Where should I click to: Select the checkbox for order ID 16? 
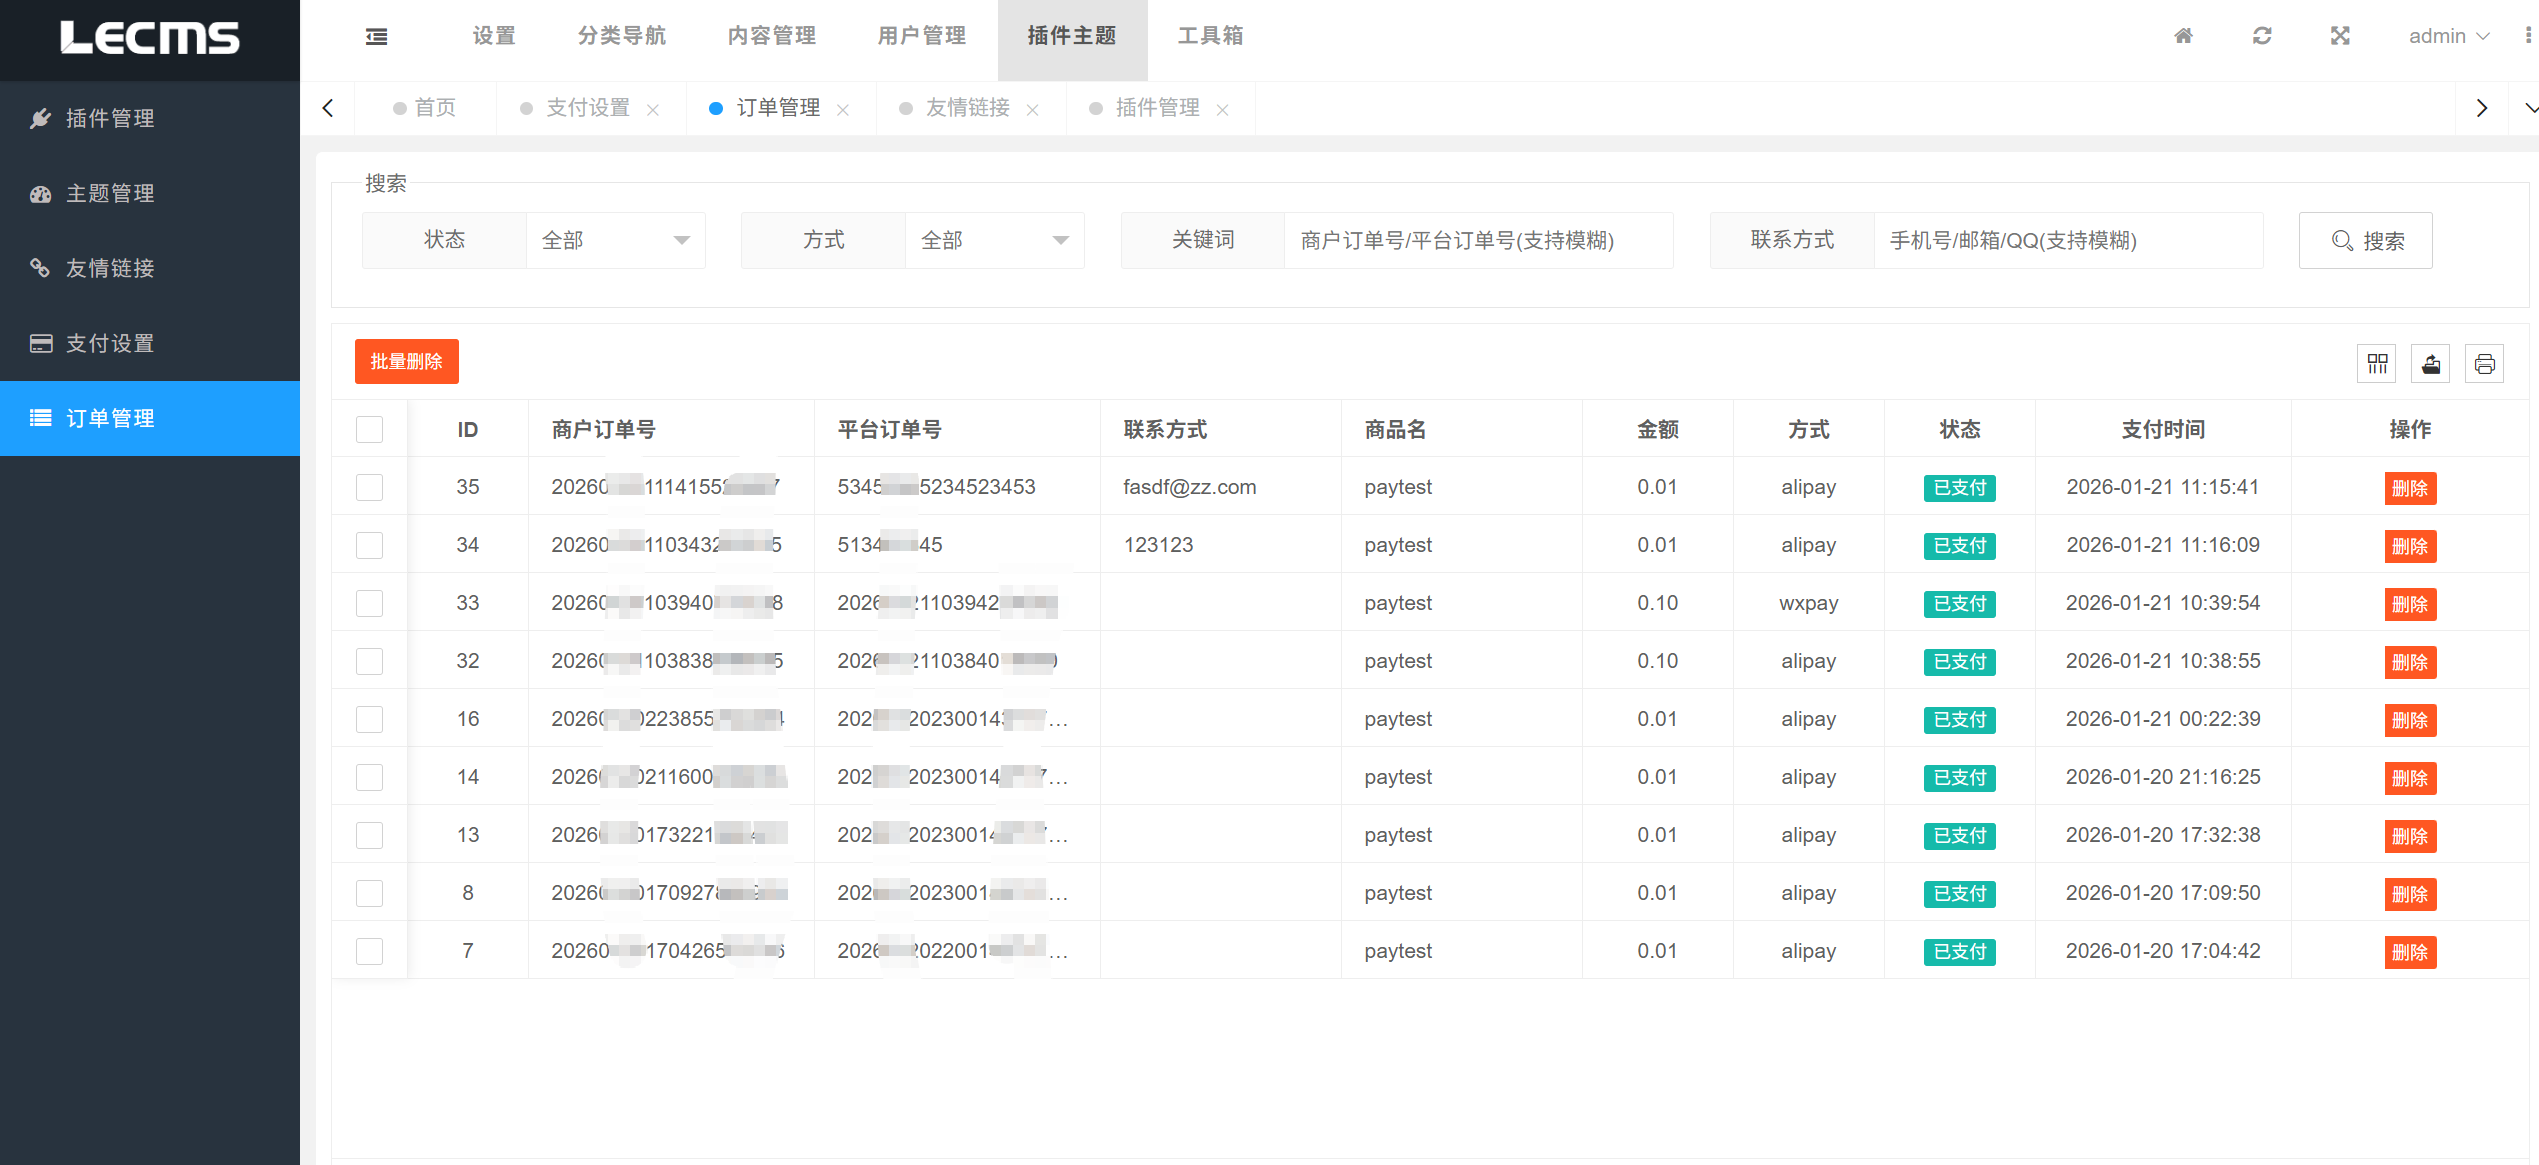(369, 719)
